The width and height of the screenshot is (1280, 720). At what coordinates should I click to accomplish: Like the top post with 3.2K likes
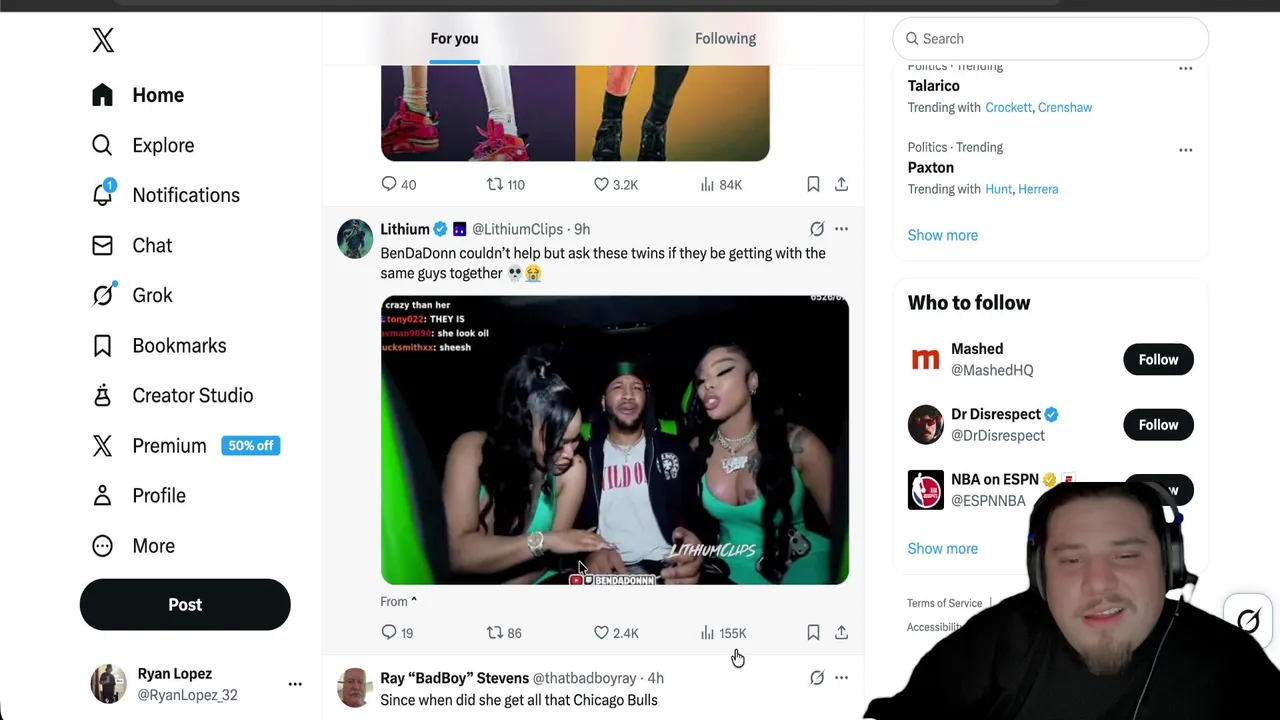pos(601,185)
